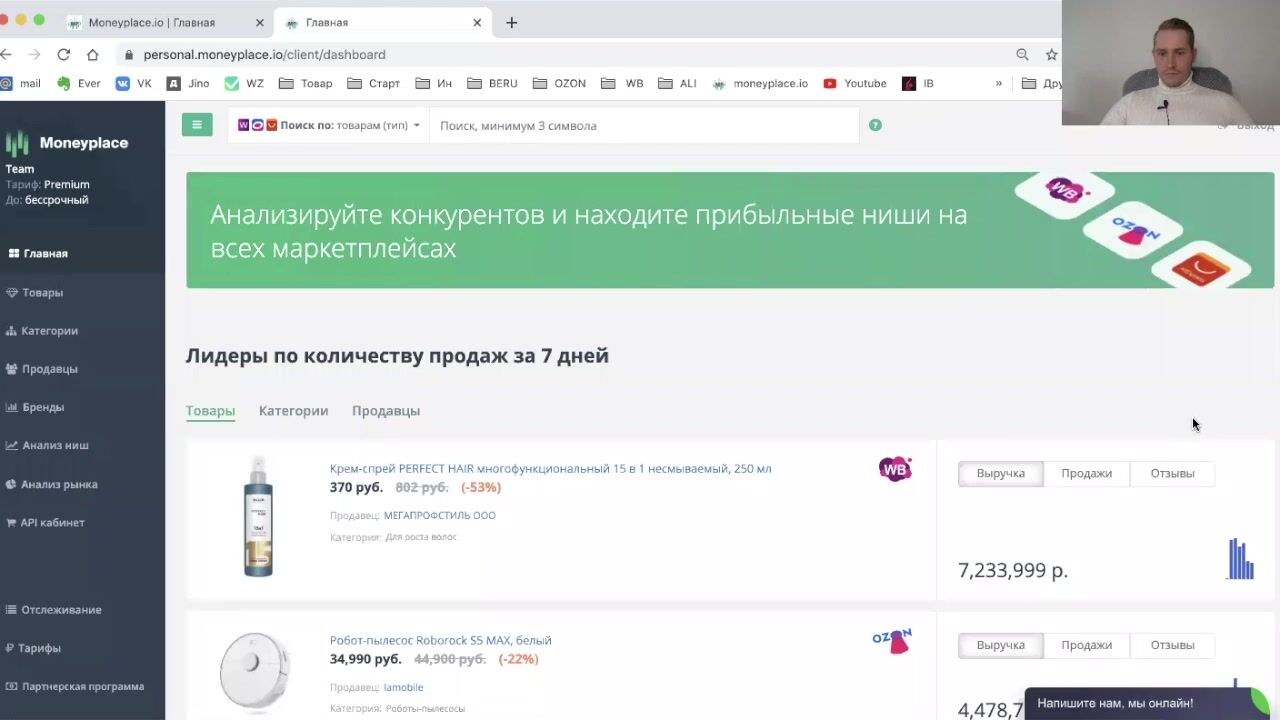The width and height of the screenshot is (1280, 720).
Task: Open category Для роста волос link
Action: pyautogui.click(x=421, y=537)
